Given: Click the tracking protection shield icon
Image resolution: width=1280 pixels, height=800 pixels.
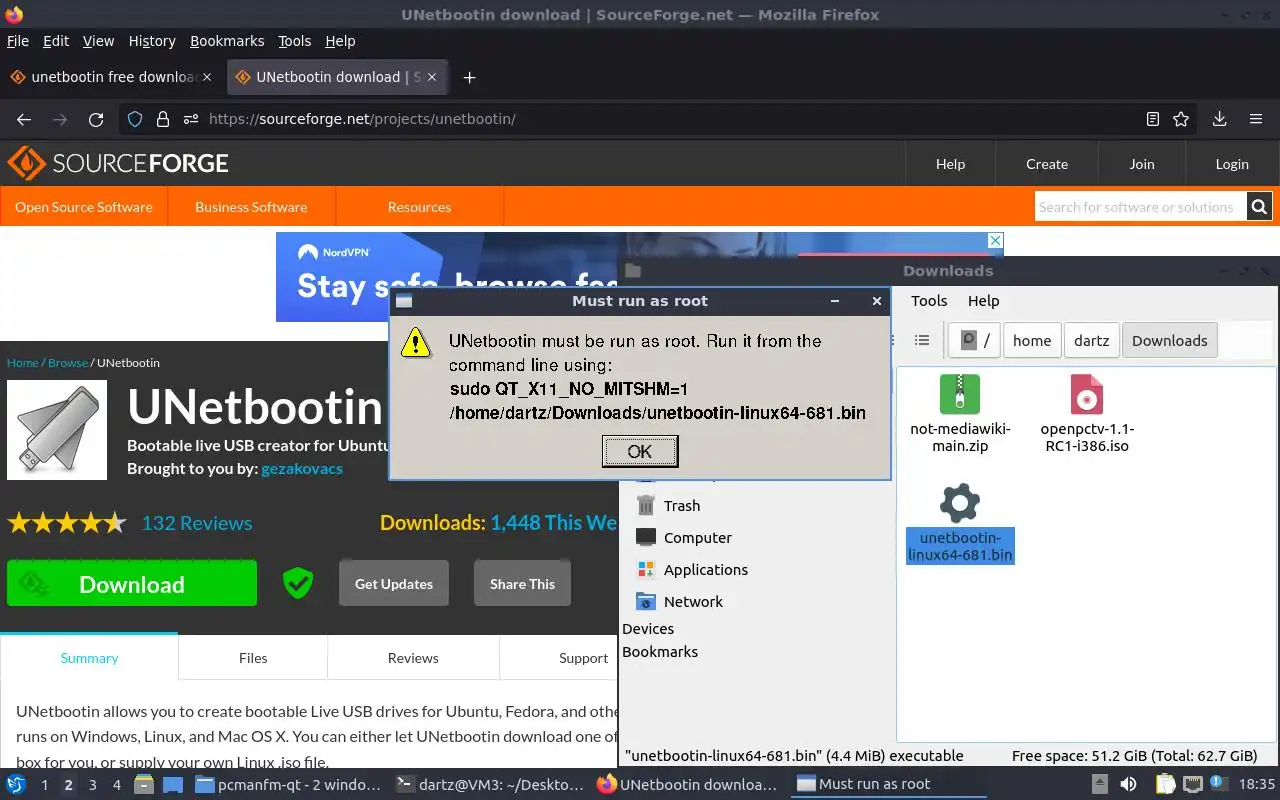Looking at the screenshot, I should pos(135,119).
